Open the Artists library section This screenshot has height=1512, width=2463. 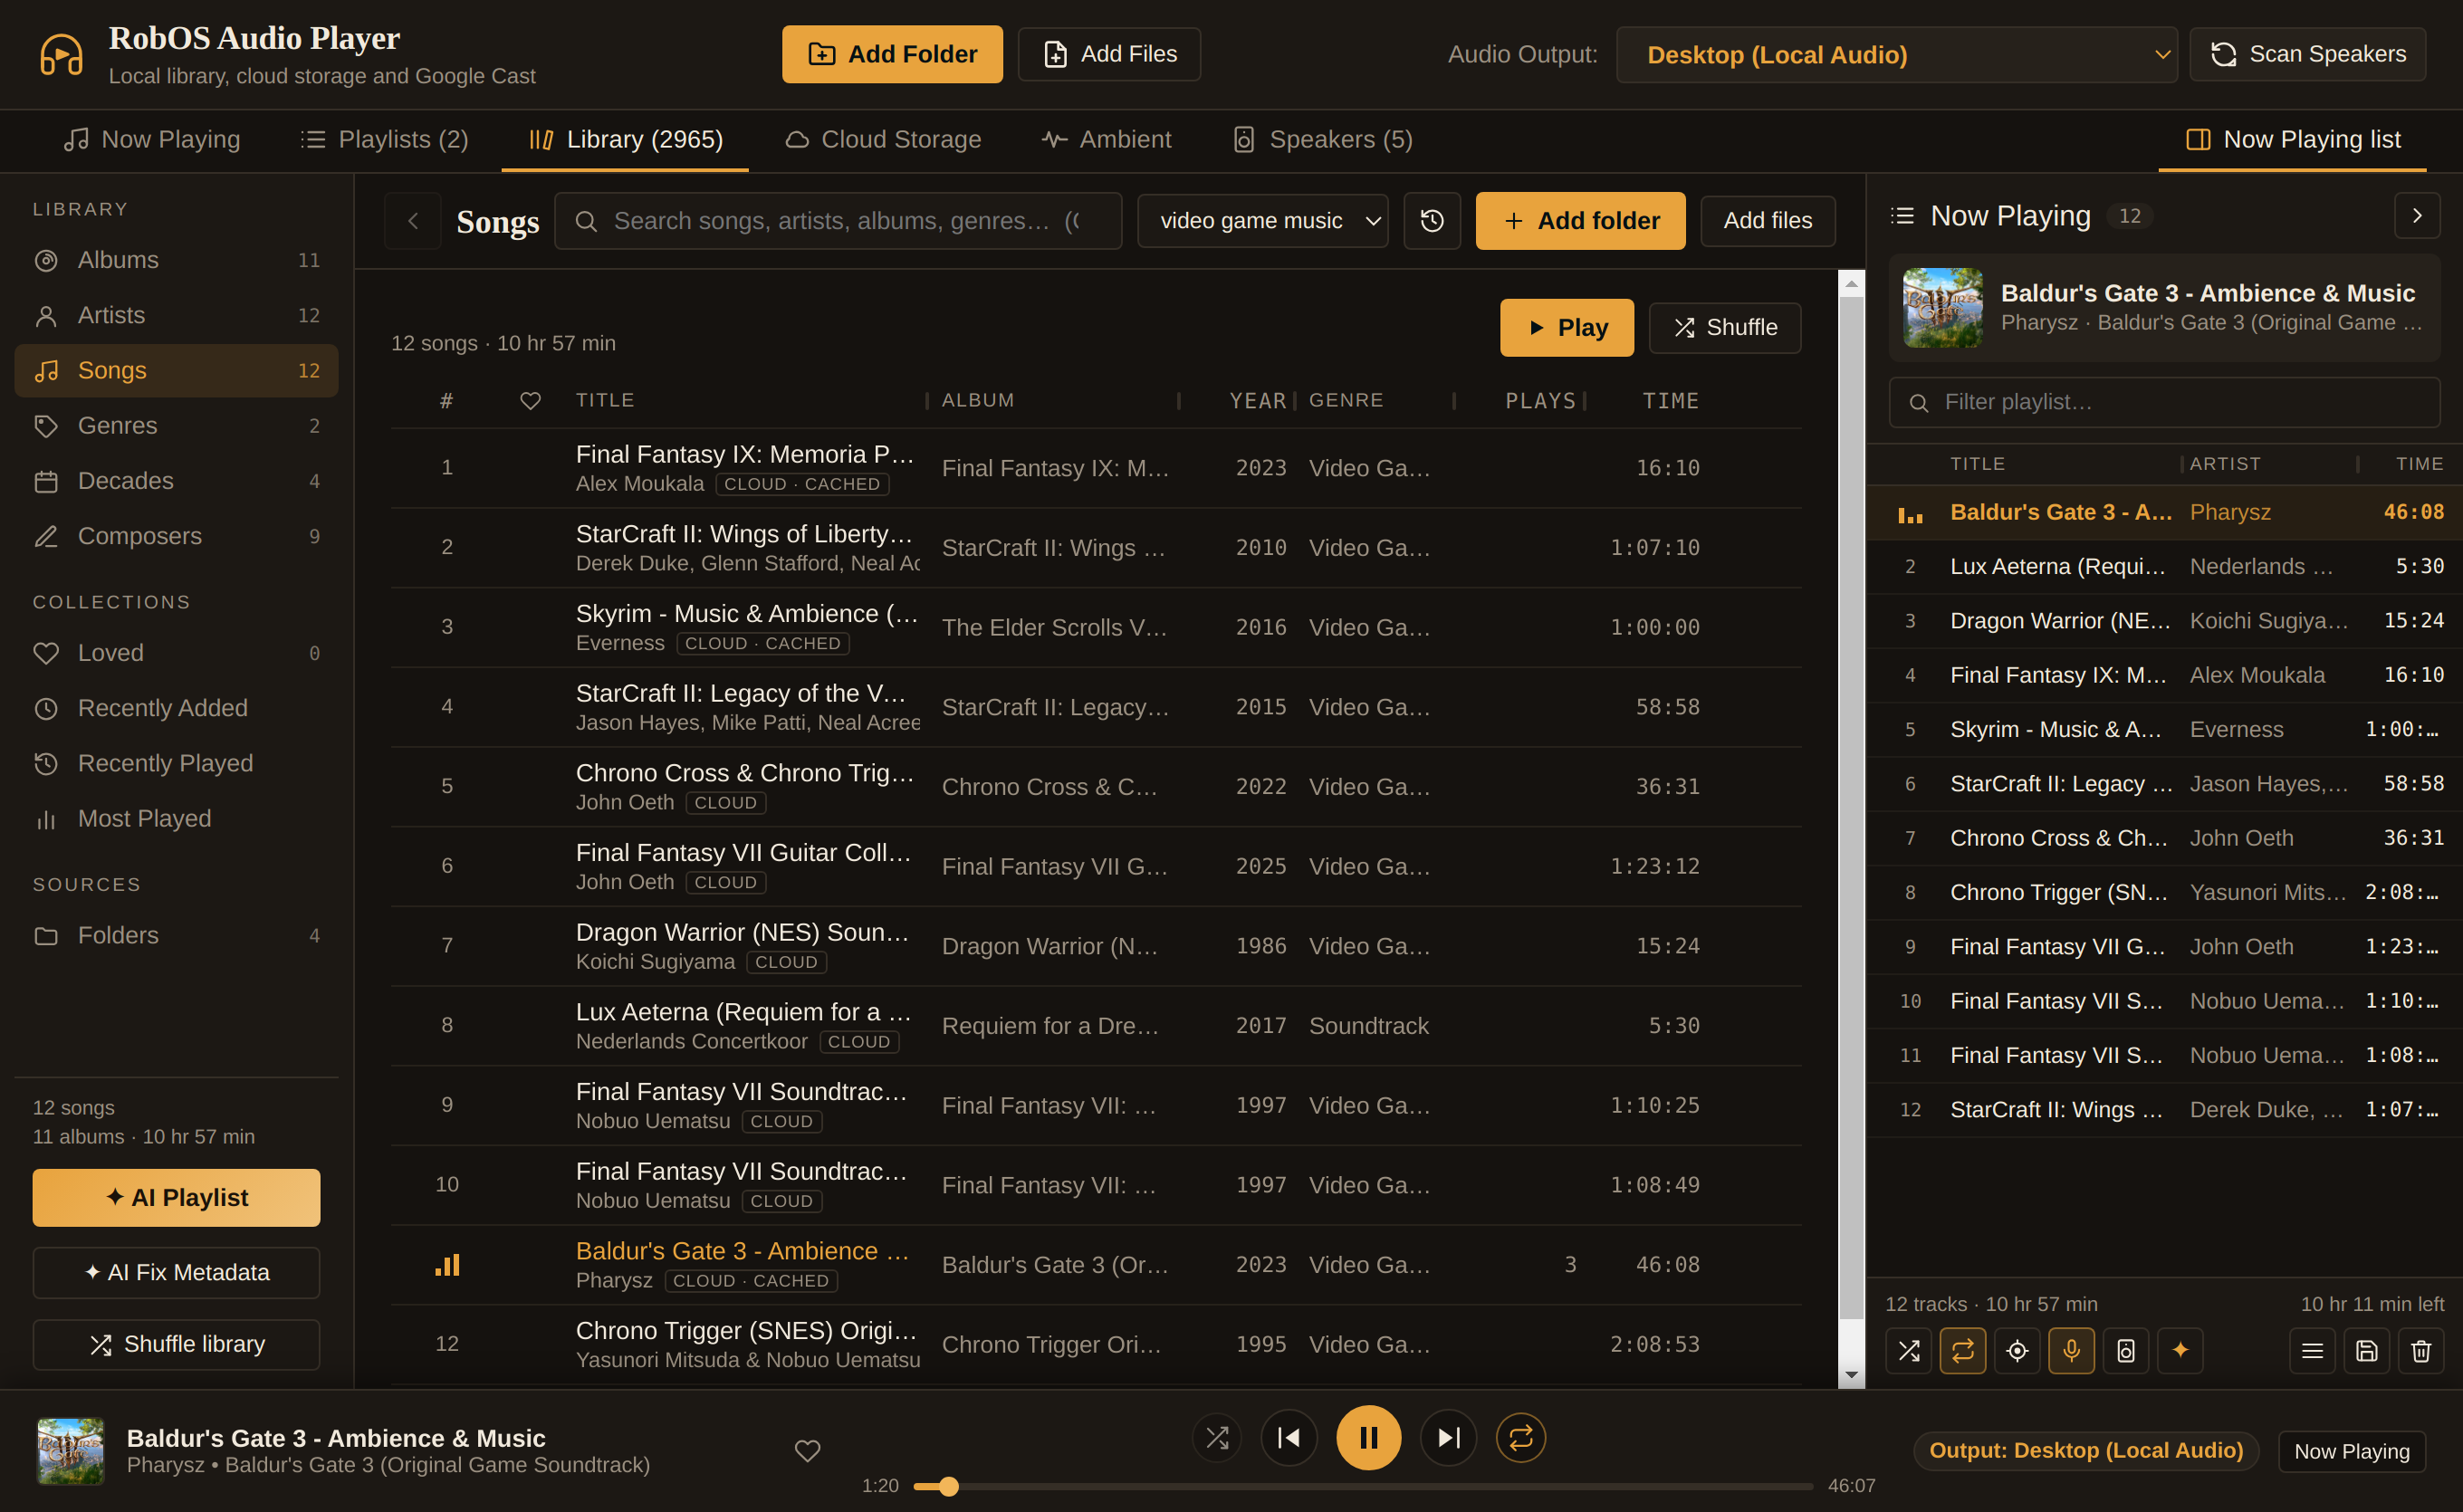(176, 315)
